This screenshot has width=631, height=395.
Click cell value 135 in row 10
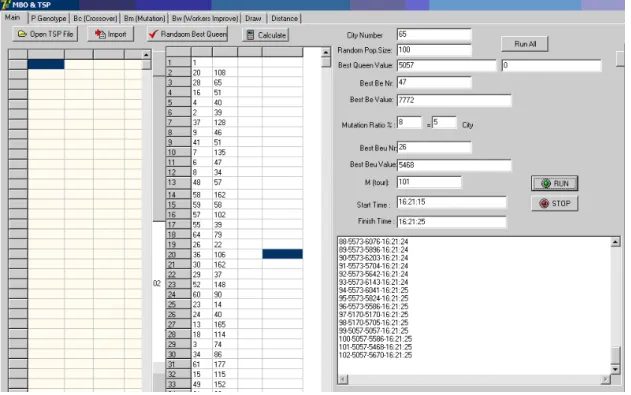pos(220,152)
